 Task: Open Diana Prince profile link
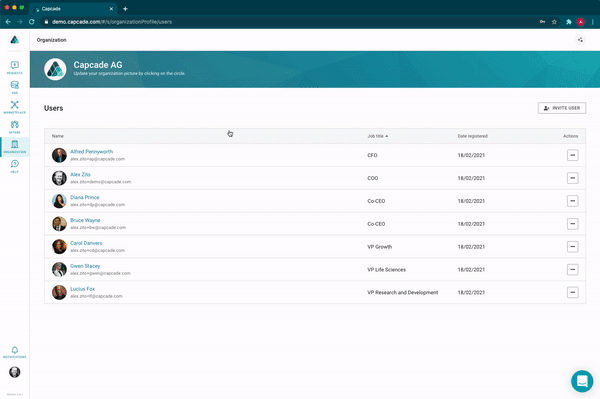click(85, 197)
